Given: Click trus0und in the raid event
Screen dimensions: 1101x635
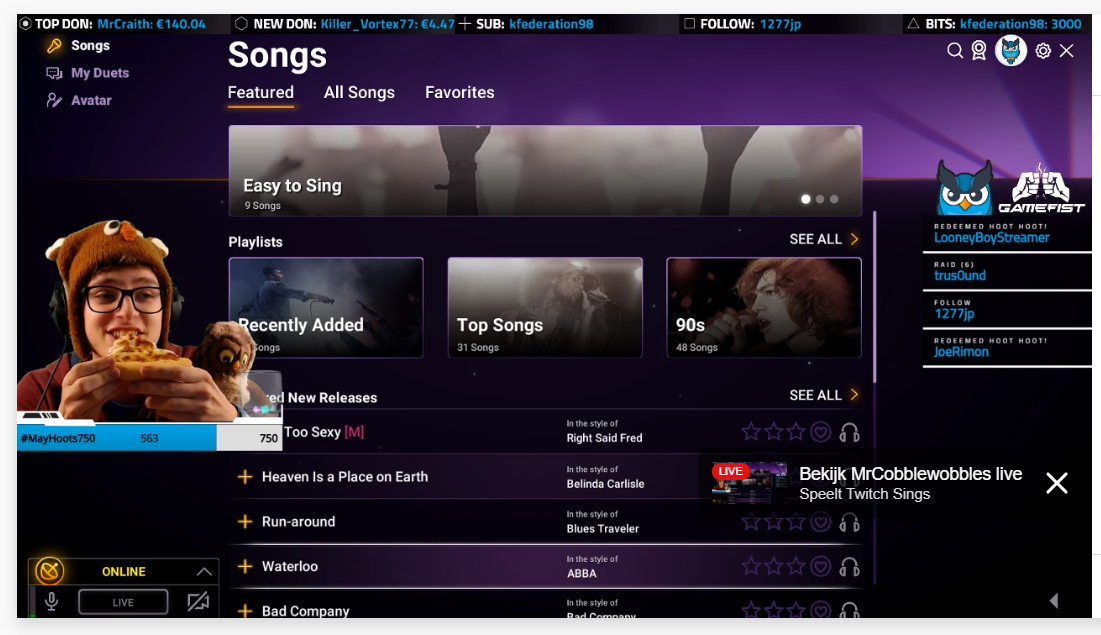Looking at the screenshot, I should pos(960,276).
